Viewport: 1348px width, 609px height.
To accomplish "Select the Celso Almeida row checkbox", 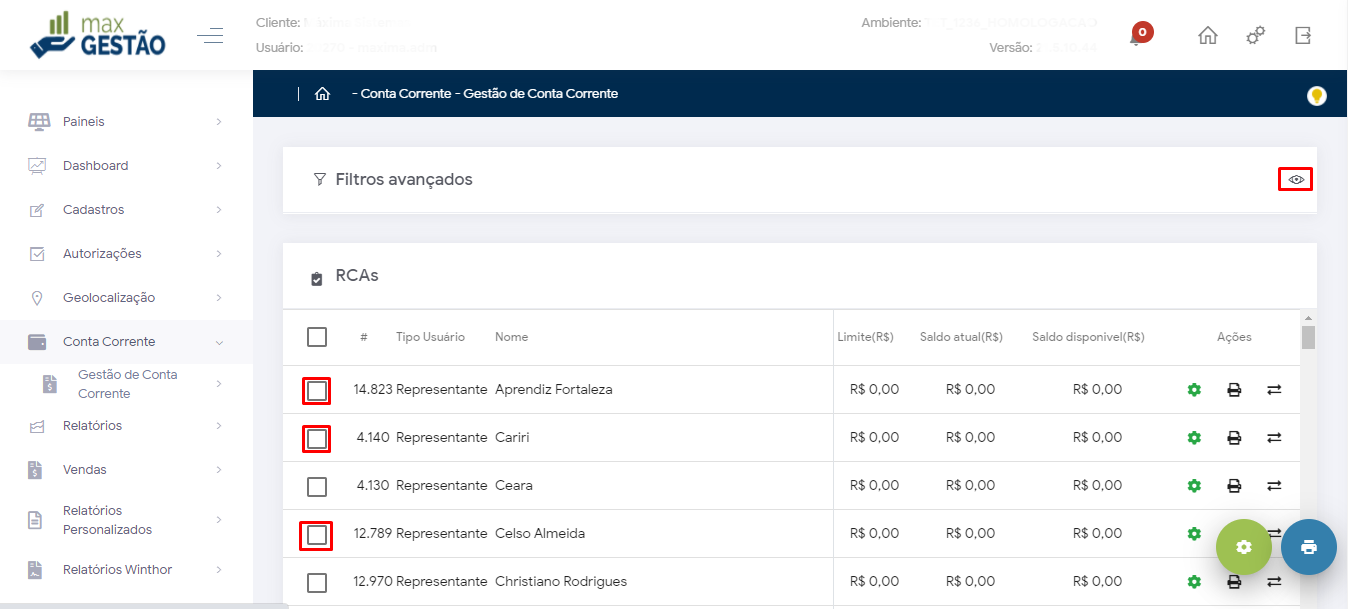I will point(317,535).
